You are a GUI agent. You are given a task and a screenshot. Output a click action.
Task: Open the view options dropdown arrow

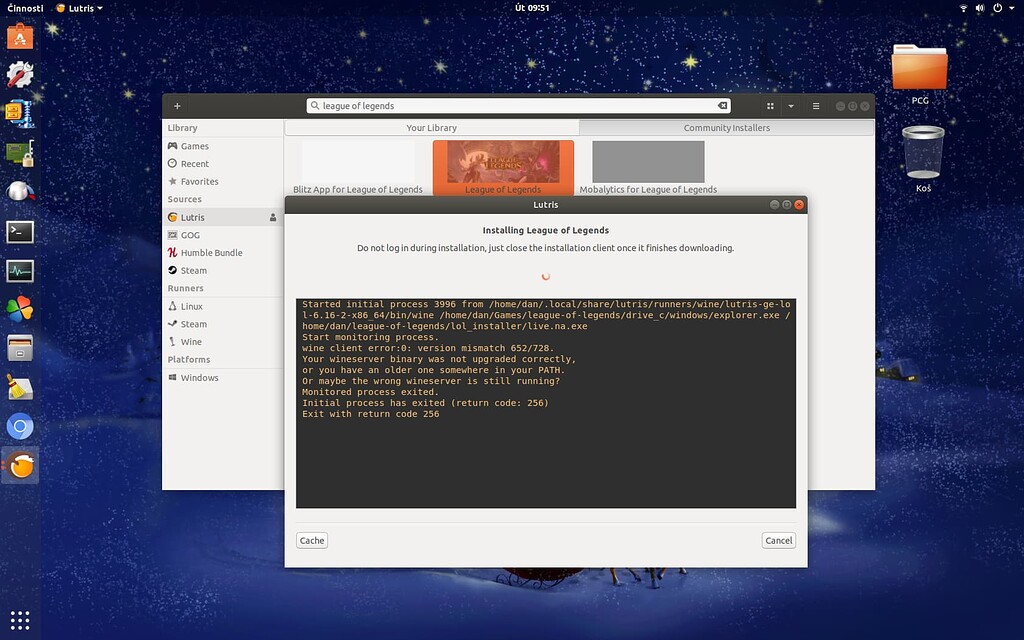[x=791, y=106]
